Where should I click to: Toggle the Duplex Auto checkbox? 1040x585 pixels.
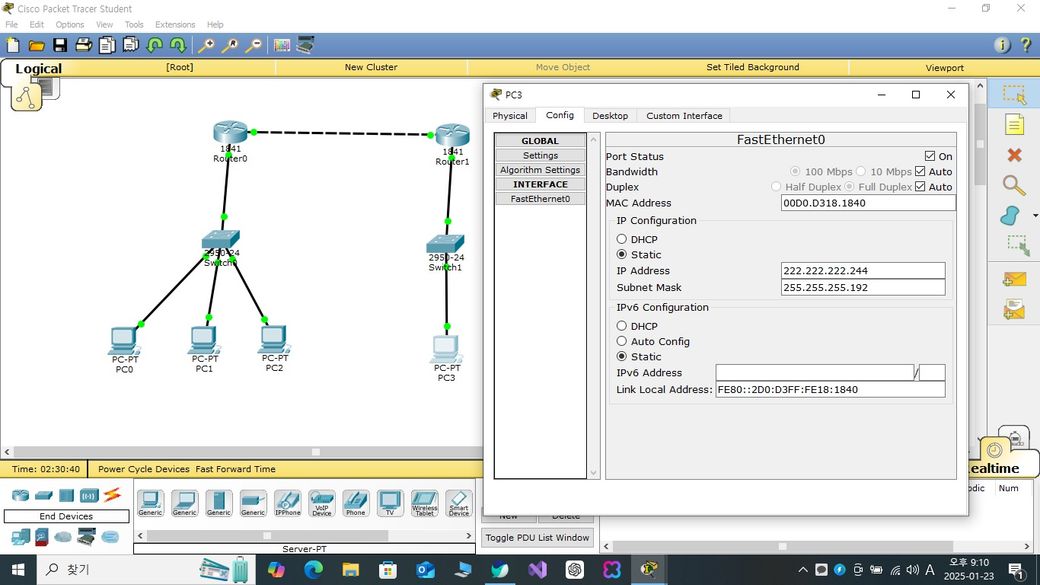click(x=921, y=187)
